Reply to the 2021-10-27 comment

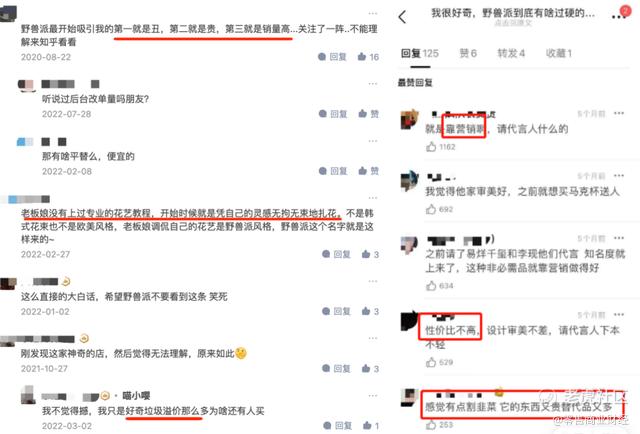pyautogui.click(x=336, y=369)
